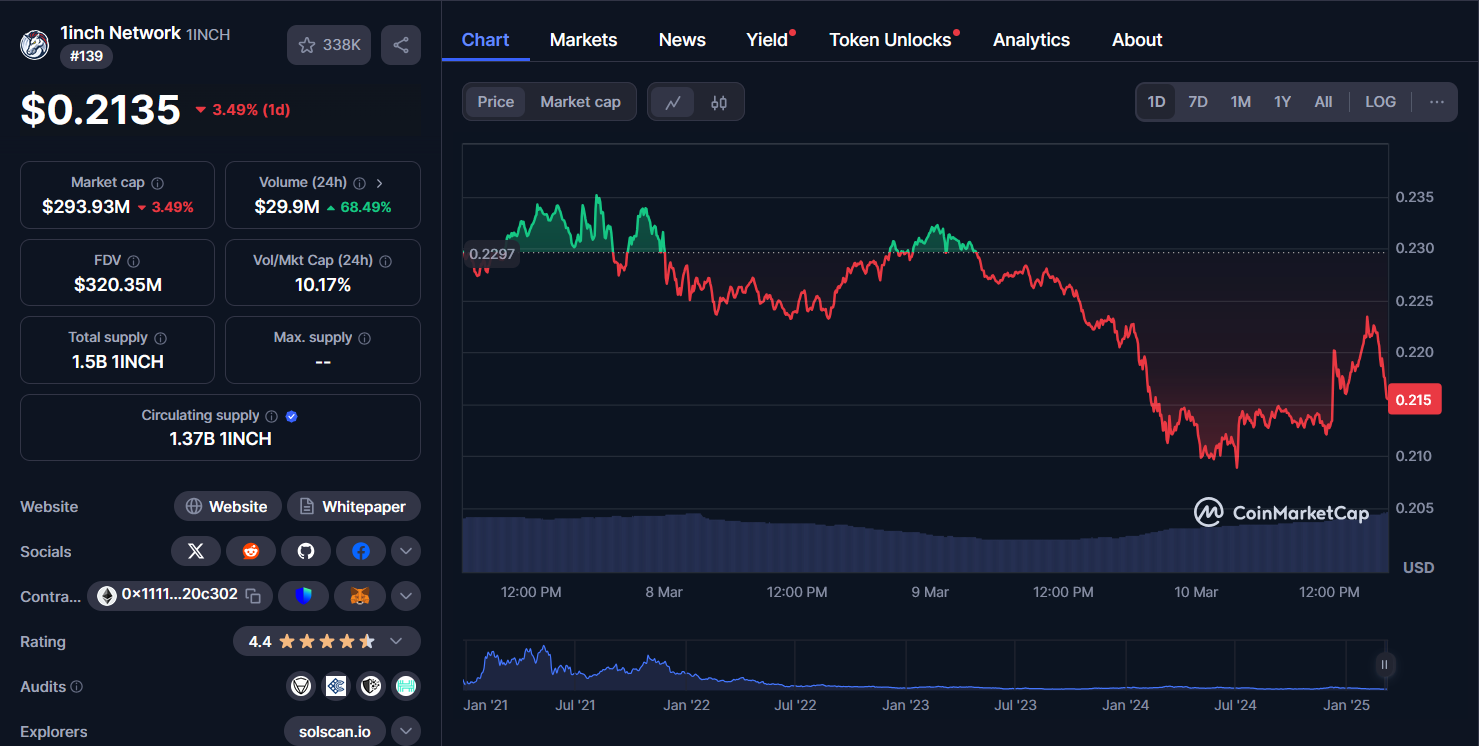Screen dimensions: 1479x746
Task: Open the 1inch X (Twitter) social icon
Action: [x=196, y=551]
